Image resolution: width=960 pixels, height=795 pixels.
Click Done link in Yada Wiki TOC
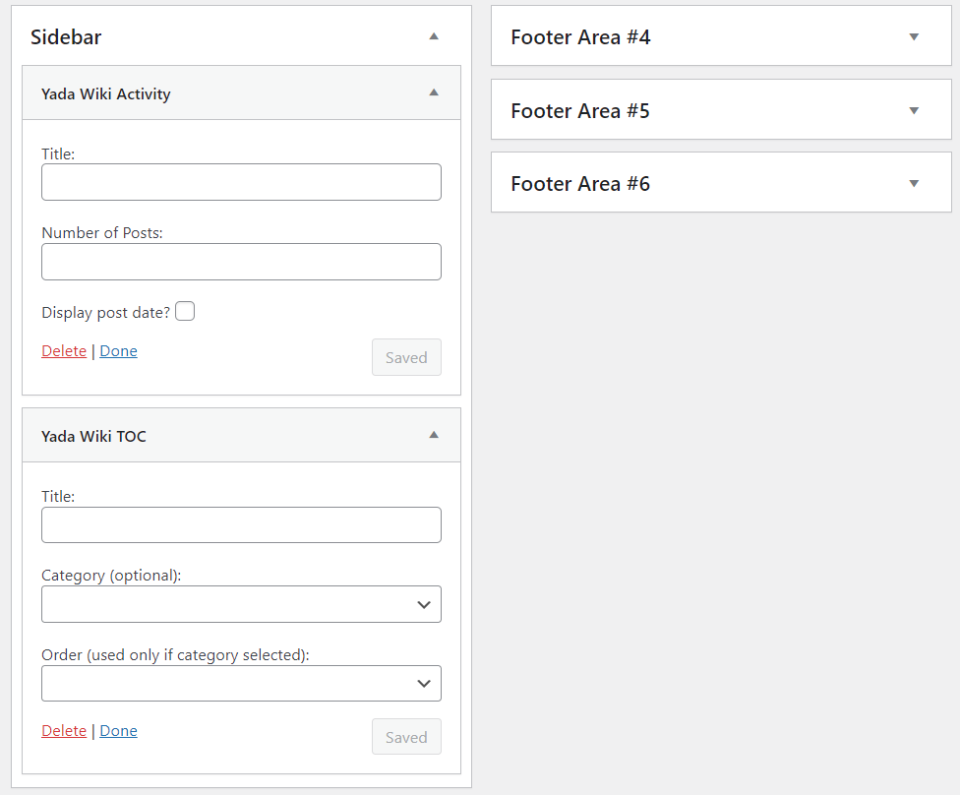(x=118, y=731)
